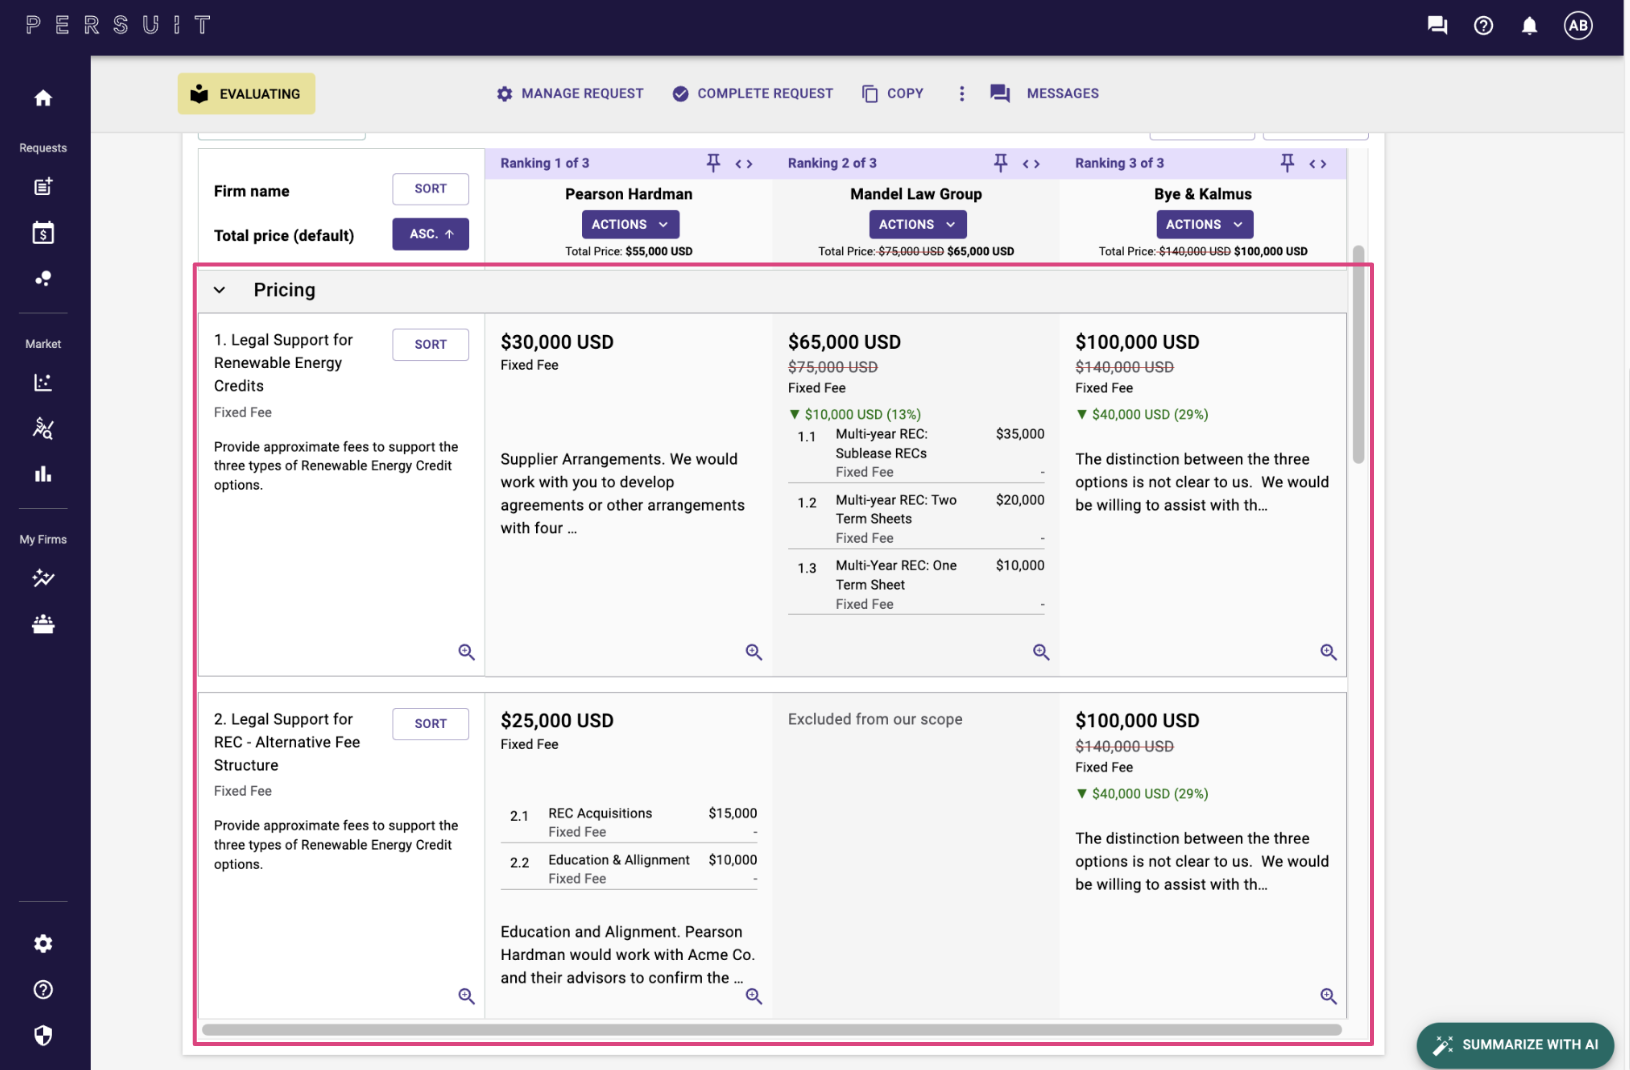Click the top bar help icon
Image resolution: width=1630 pixels, height=1070 pixels.
coord(1484,26)
